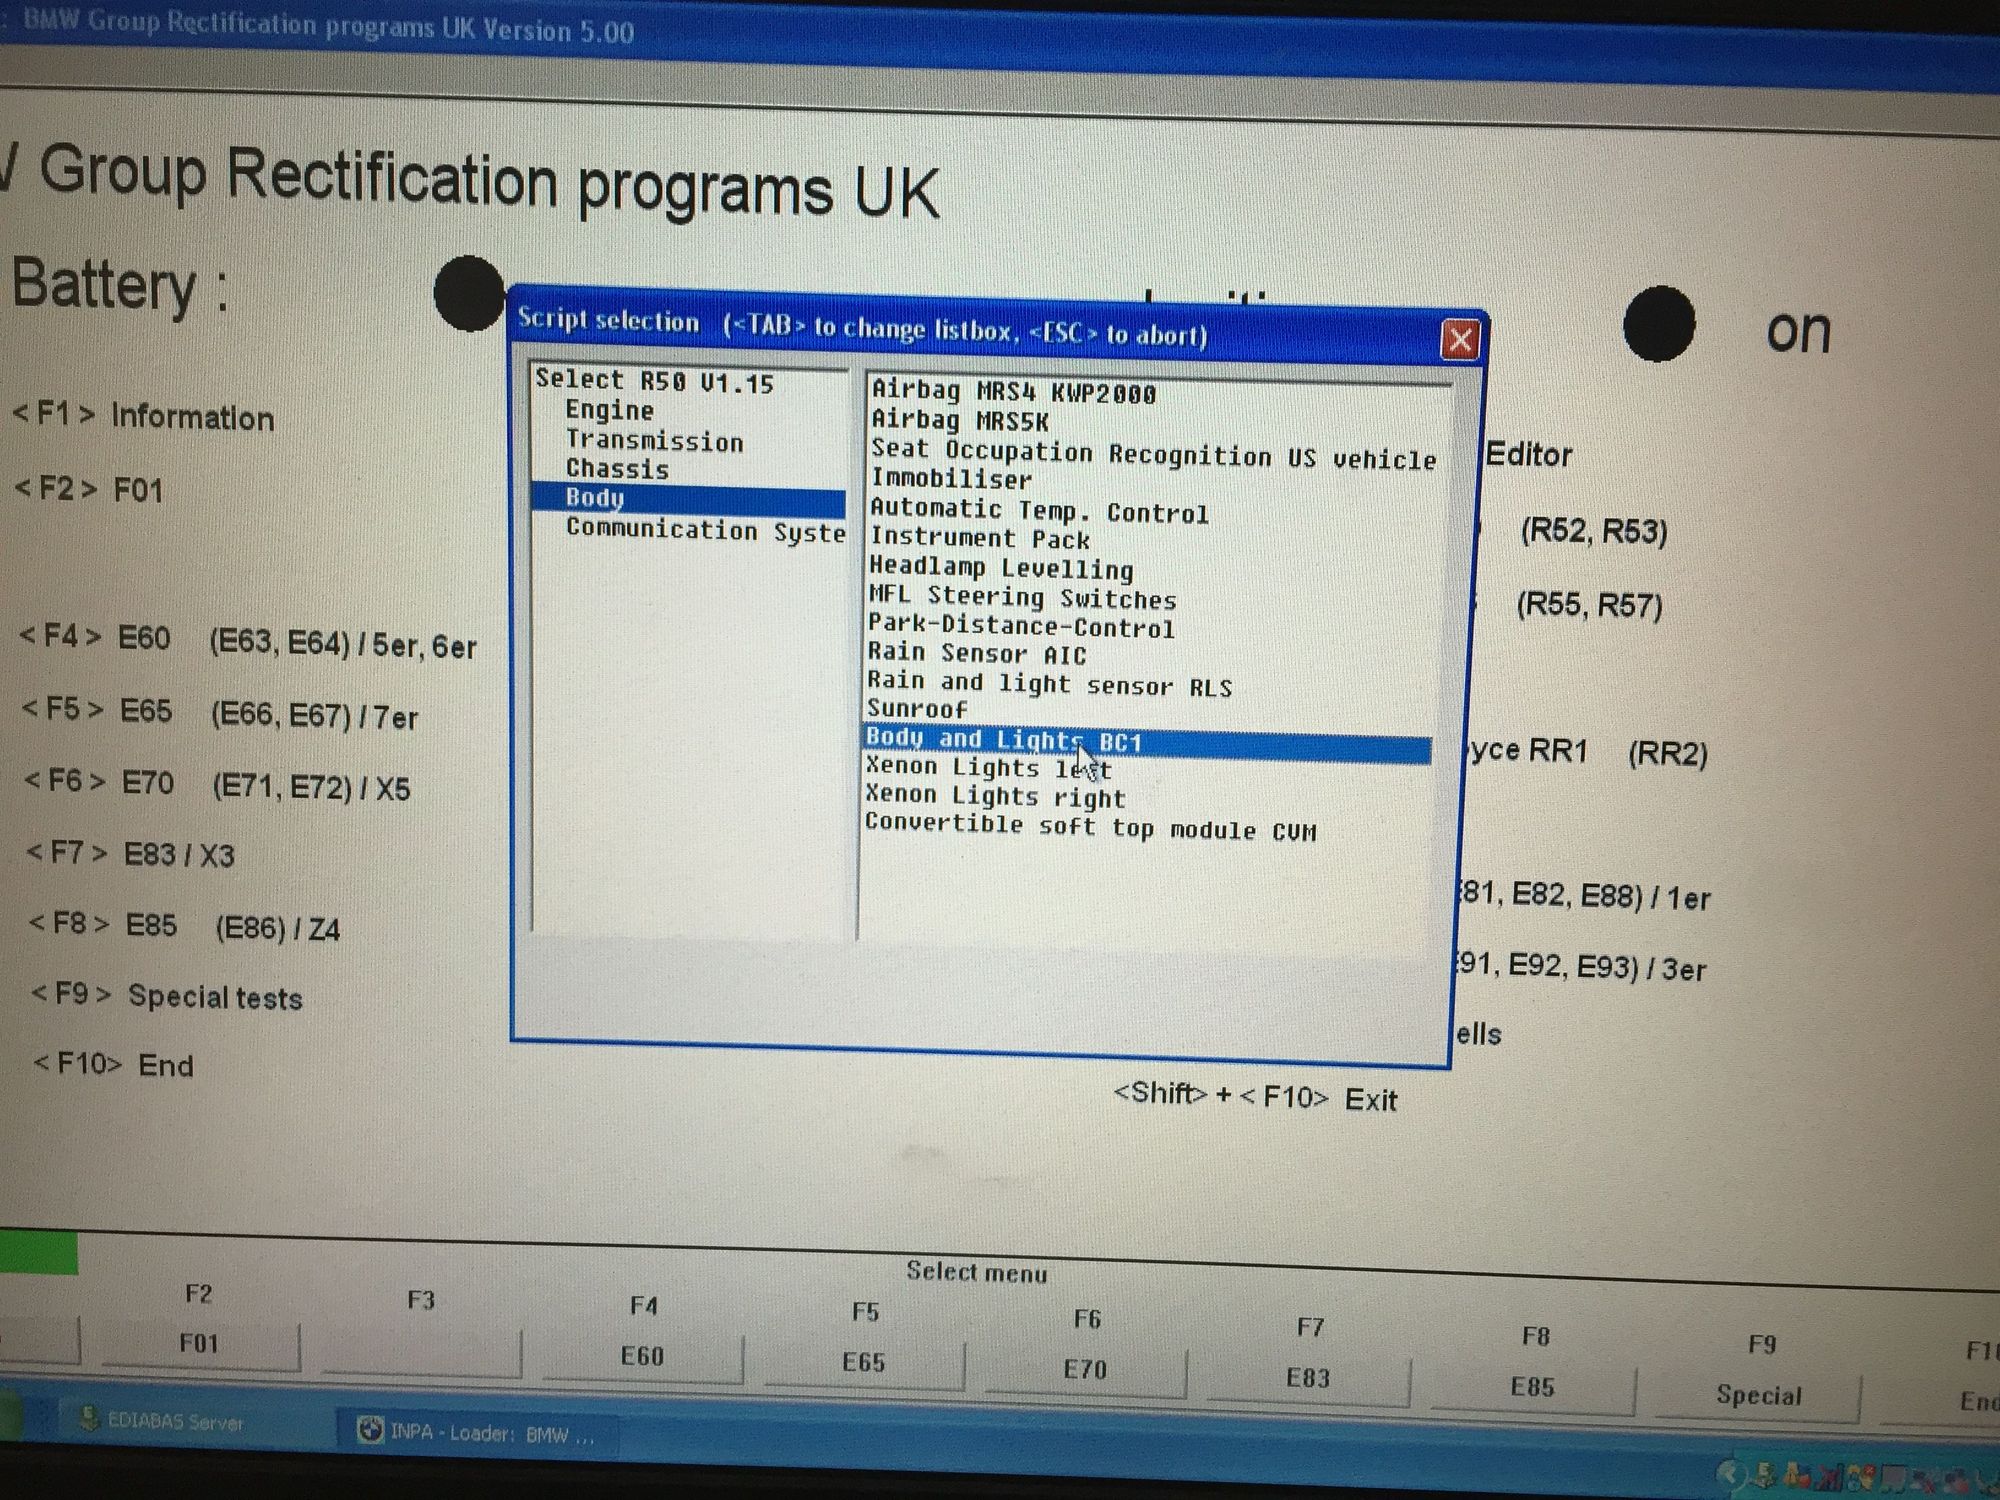The height and width of the screenshot is (1500, 2000).
Task: Click the Battery status indicator circle
Action: [x=470, y=293]
